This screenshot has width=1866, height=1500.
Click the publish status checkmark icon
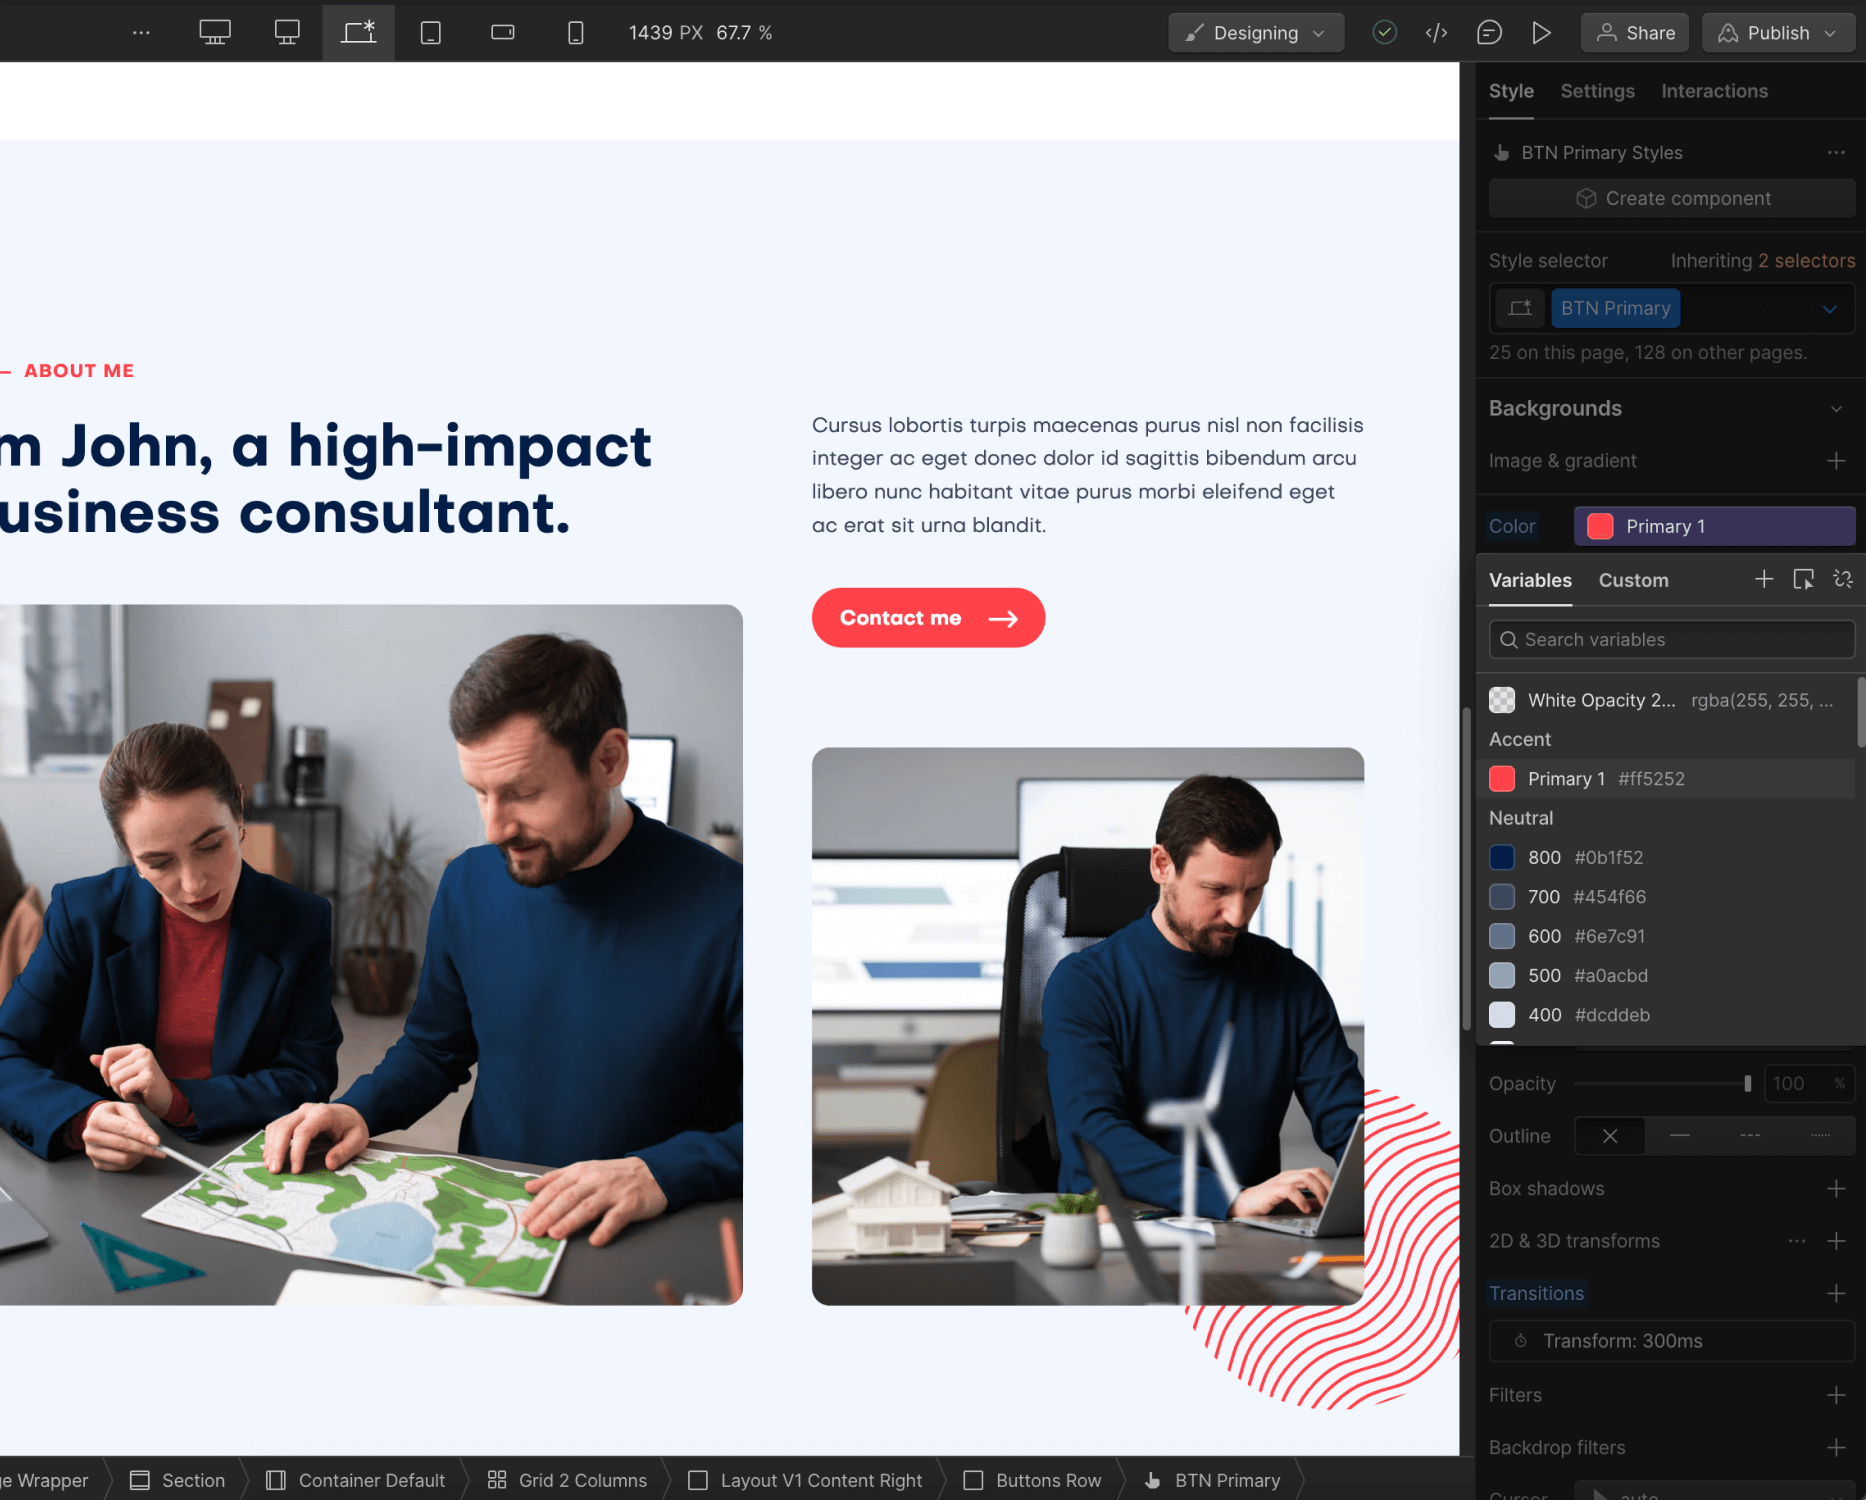[1384, 31]
